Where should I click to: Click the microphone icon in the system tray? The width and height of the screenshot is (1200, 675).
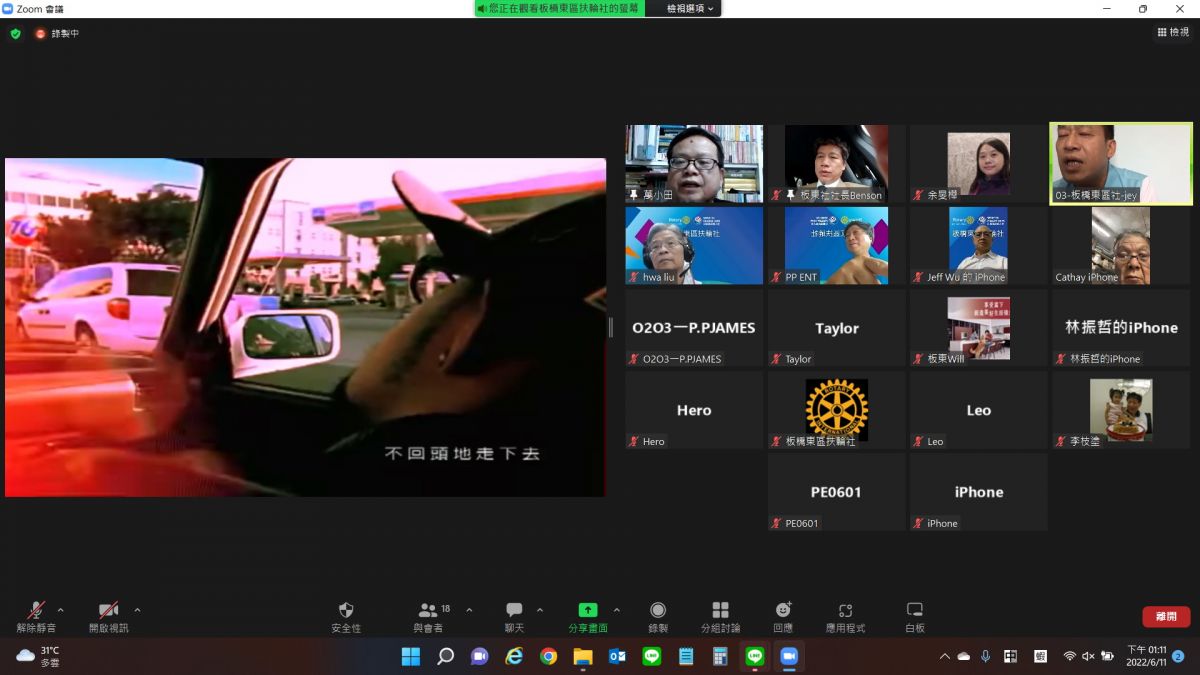coord(986,656)
